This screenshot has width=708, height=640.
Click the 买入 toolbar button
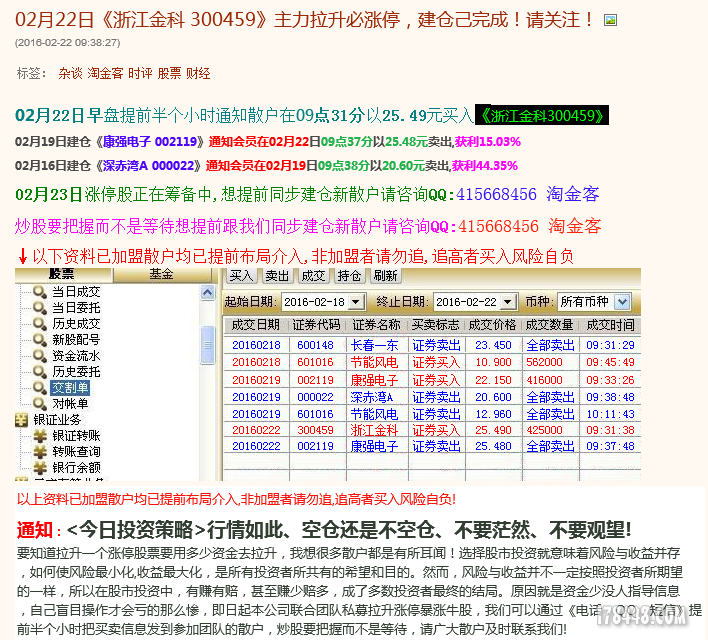point(241,276)
